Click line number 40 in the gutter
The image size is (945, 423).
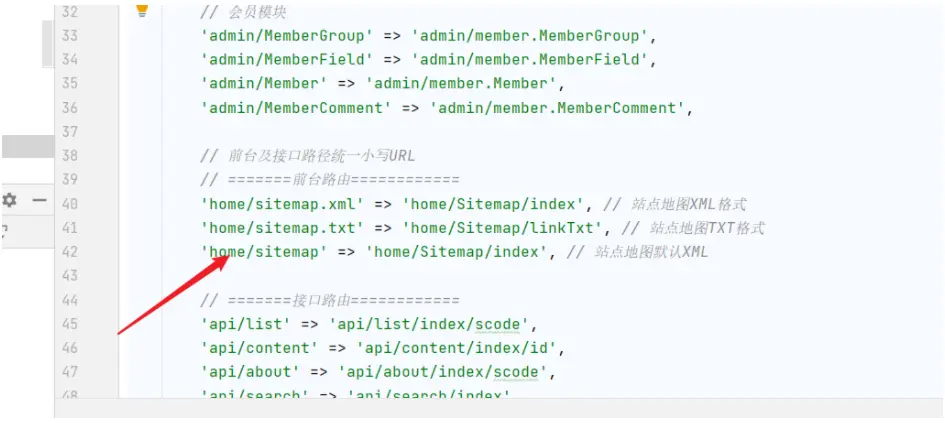70,204
